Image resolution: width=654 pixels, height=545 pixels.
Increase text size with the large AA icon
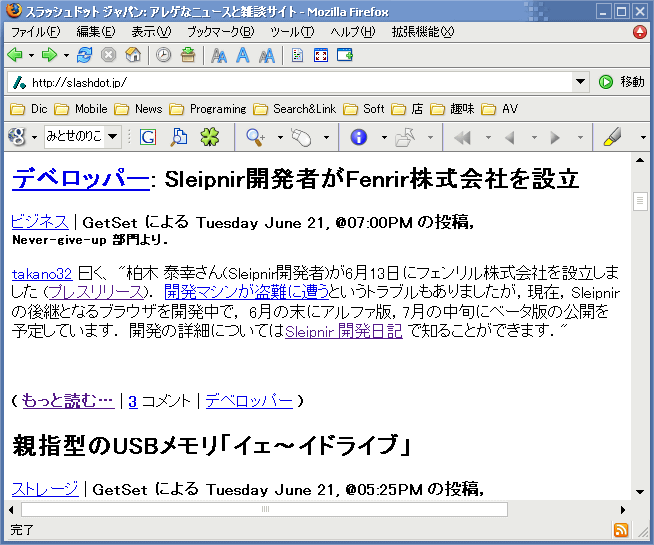[267, 55]
